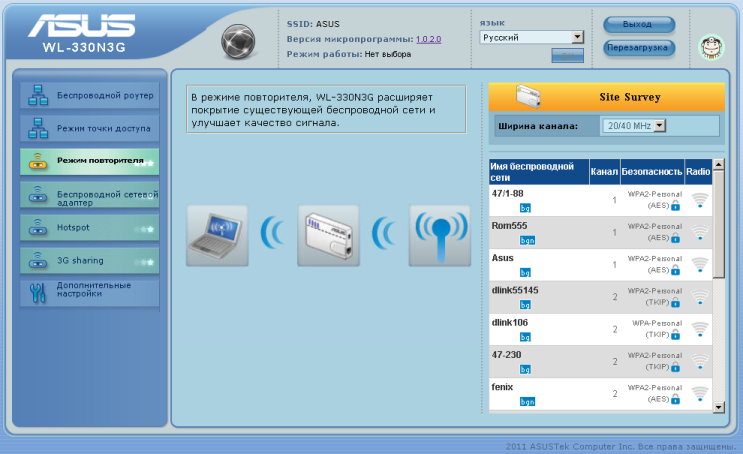The width and height of the screenshot is (743, 454).
Task: Open the language dropdown showing Русский
Action: coord(531,37)
